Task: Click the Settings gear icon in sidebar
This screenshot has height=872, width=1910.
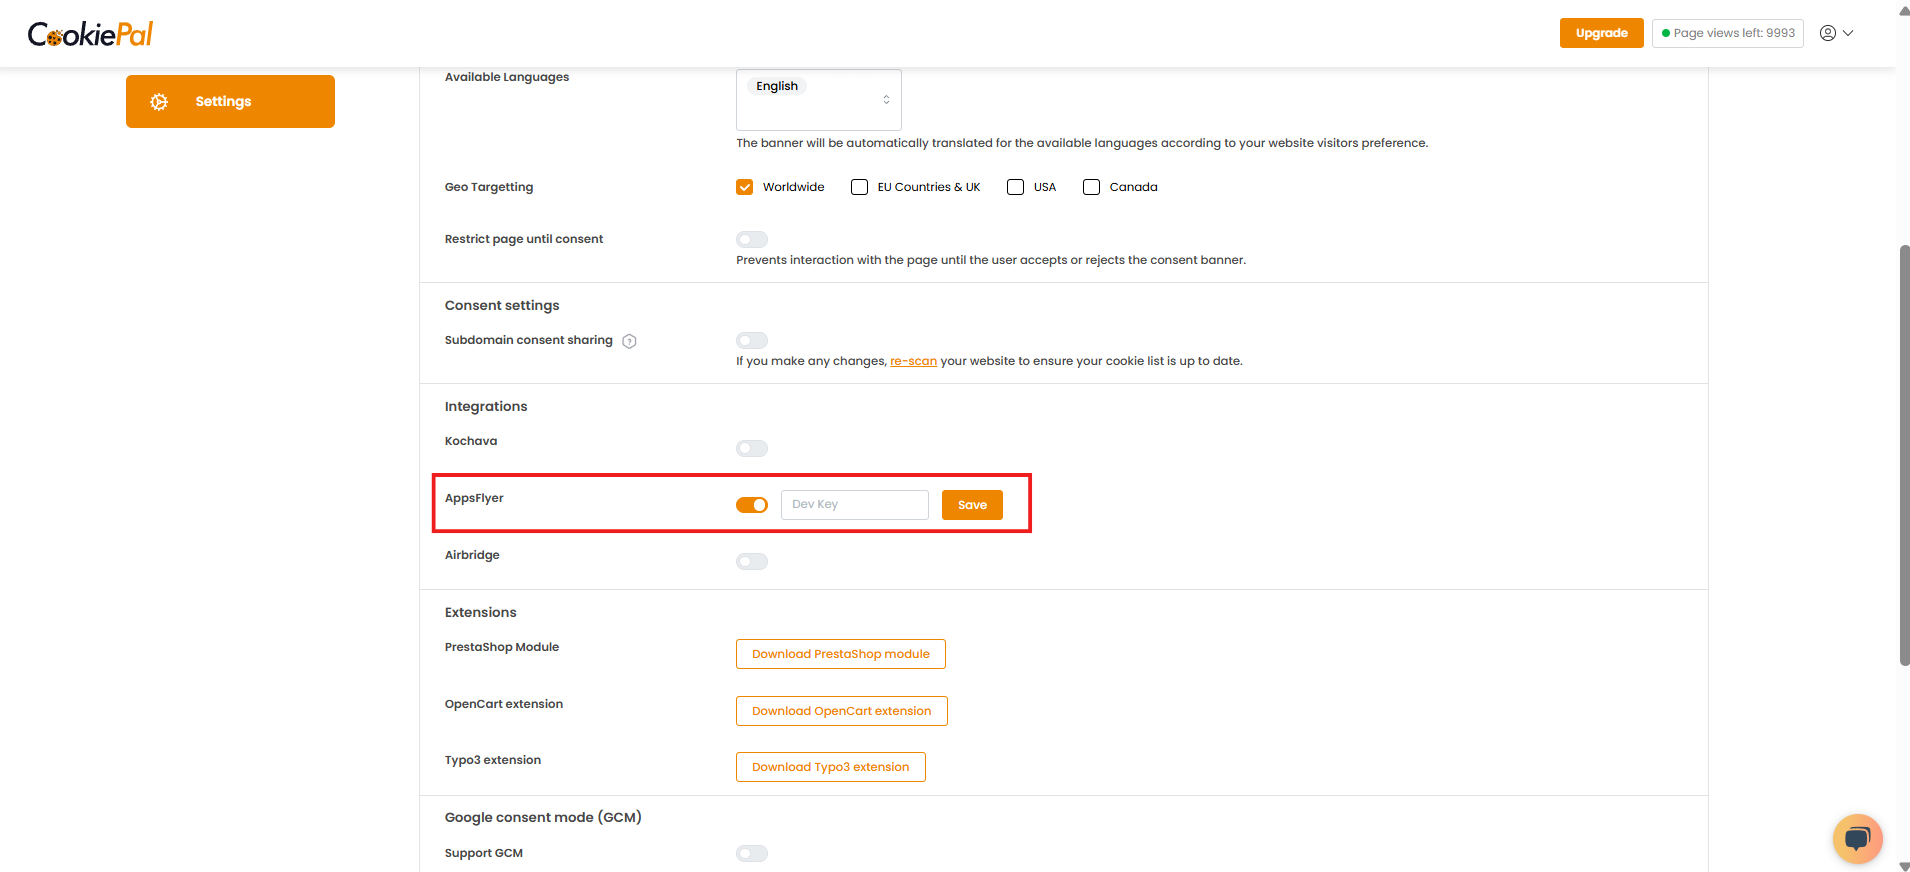Action: pyautogui.click(x=159, y=102)
